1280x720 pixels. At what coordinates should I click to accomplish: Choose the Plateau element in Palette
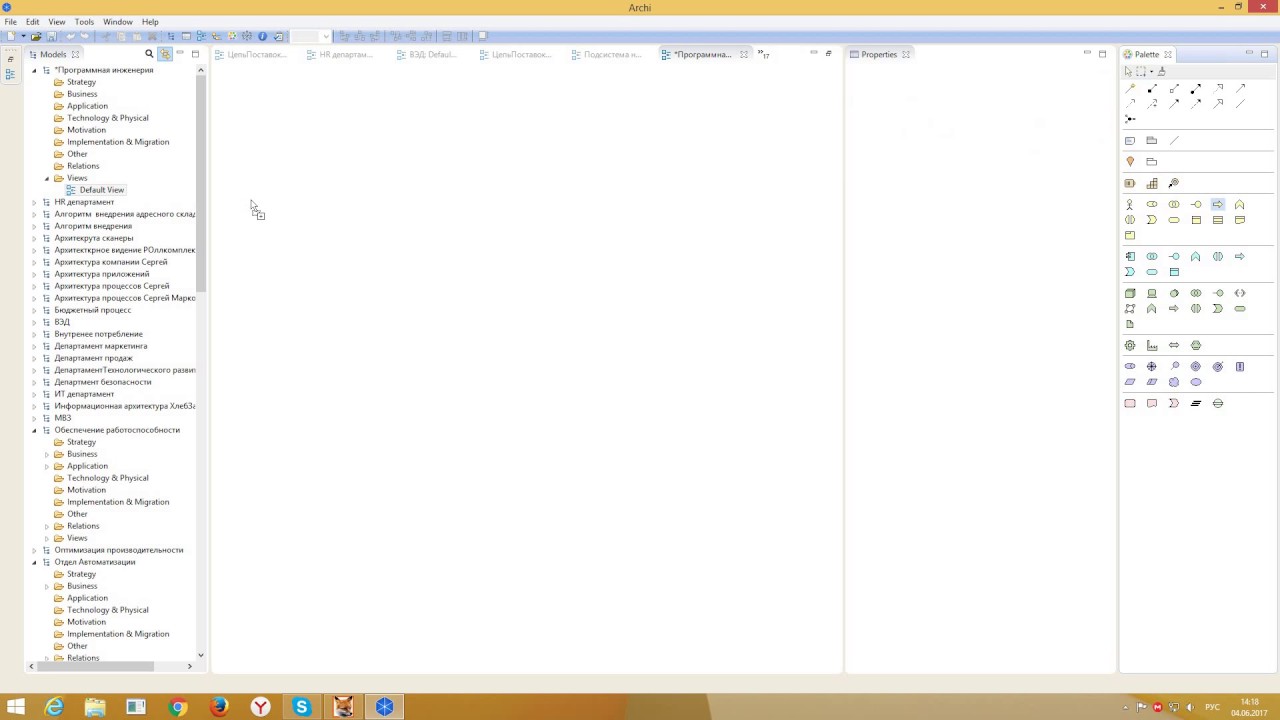1196,403
